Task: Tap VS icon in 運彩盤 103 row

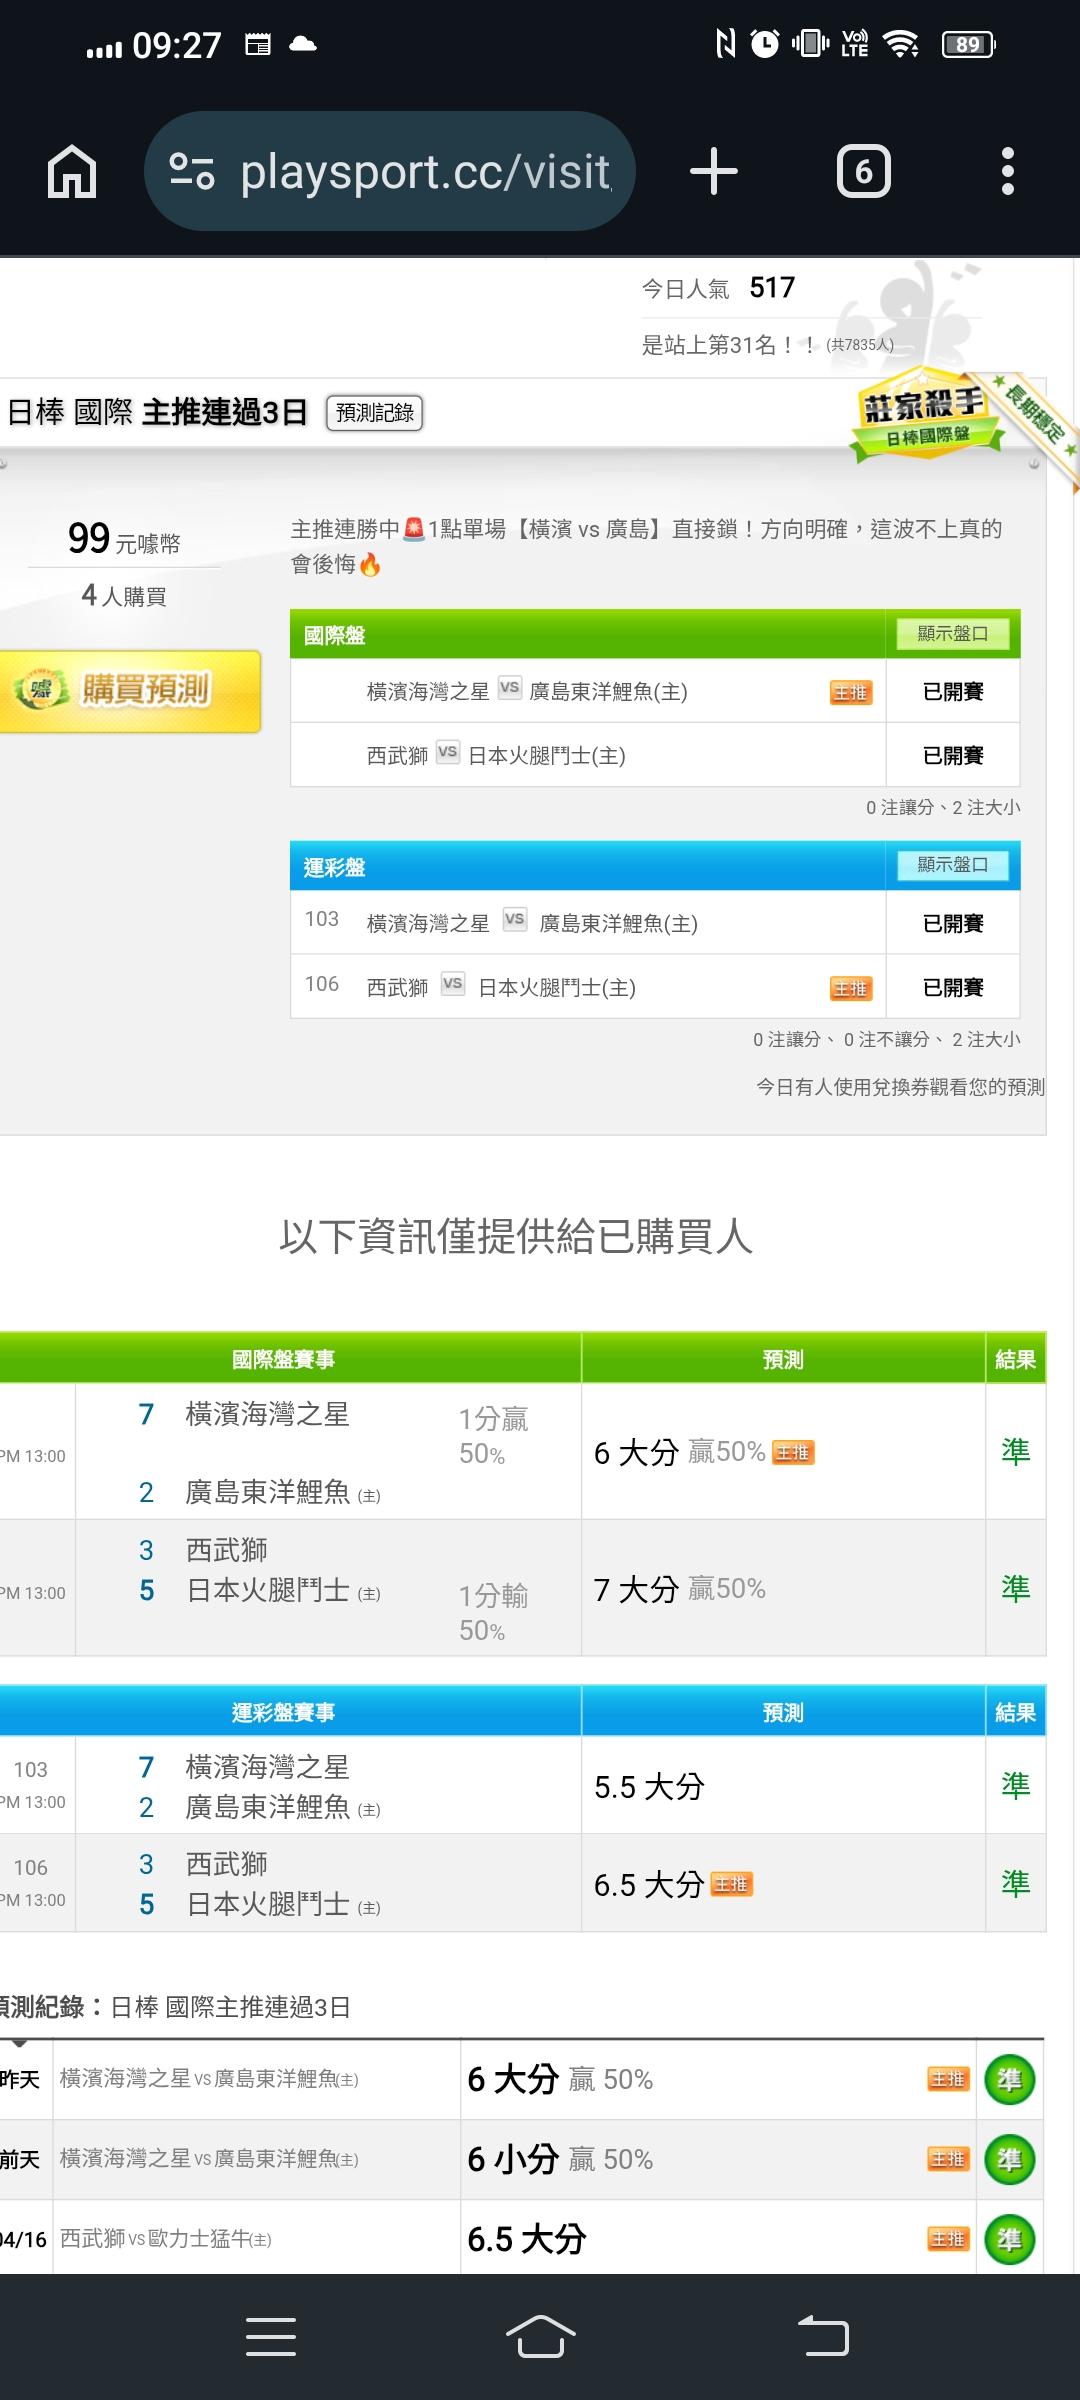Action: pyautogui.click(x=515, y=920)
